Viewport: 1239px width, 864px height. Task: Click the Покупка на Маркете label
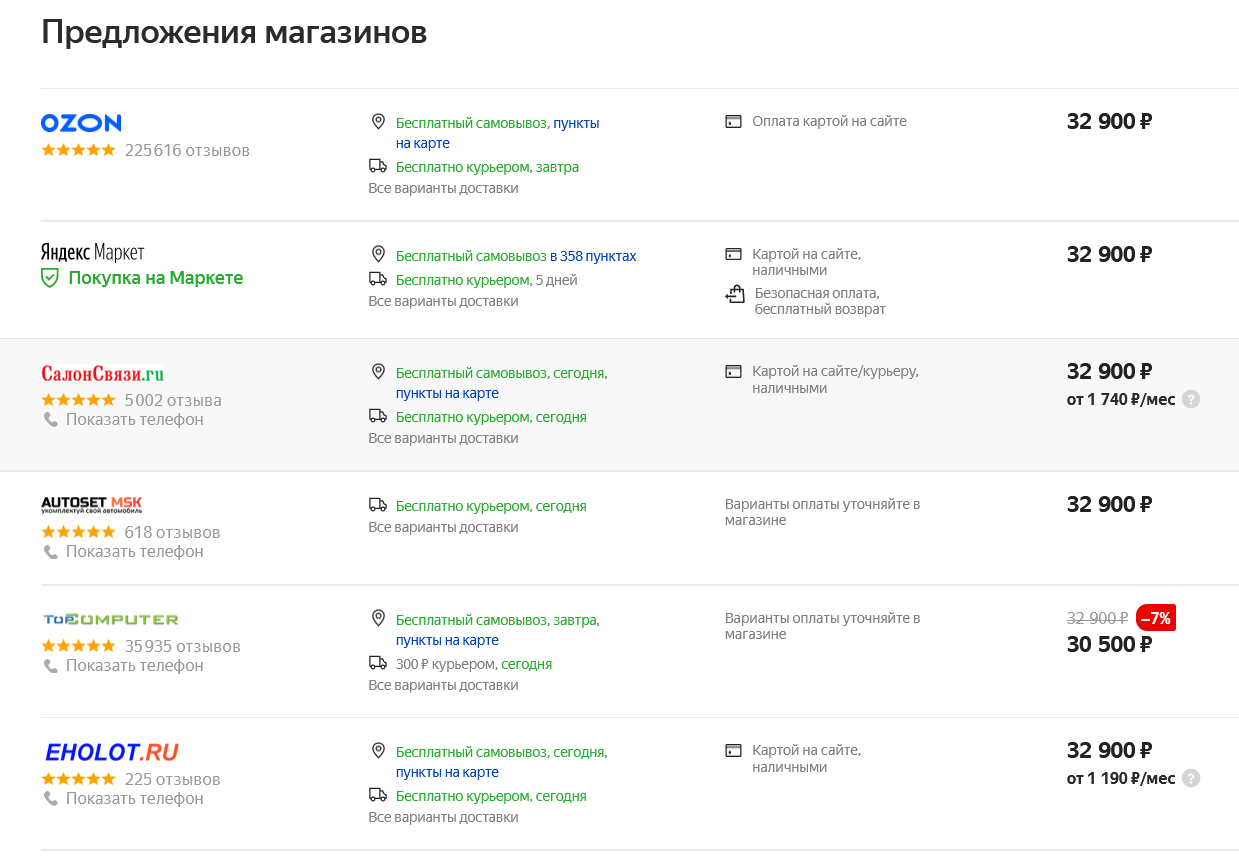coord(155,278)
